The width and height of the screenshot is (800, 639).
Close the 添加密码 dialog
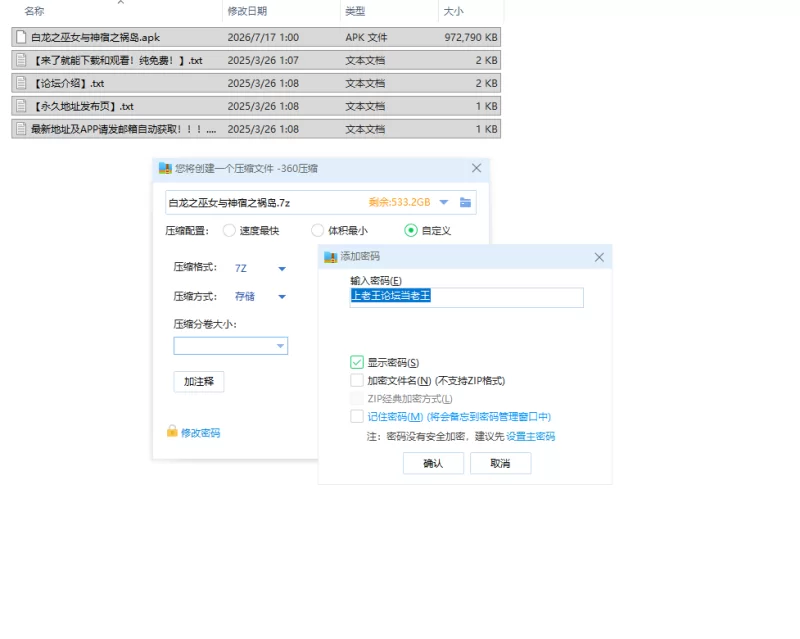coord(599,257)
